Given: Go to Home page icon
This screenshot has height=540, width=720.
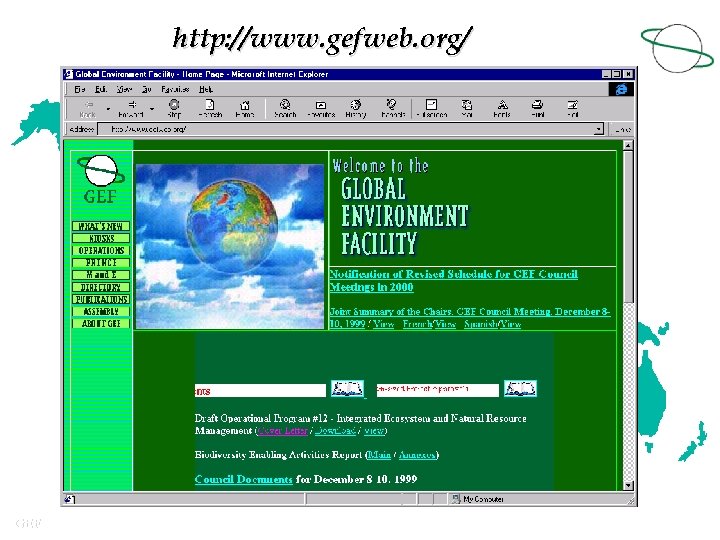Looking at the screenshot, I should (245, 109).
